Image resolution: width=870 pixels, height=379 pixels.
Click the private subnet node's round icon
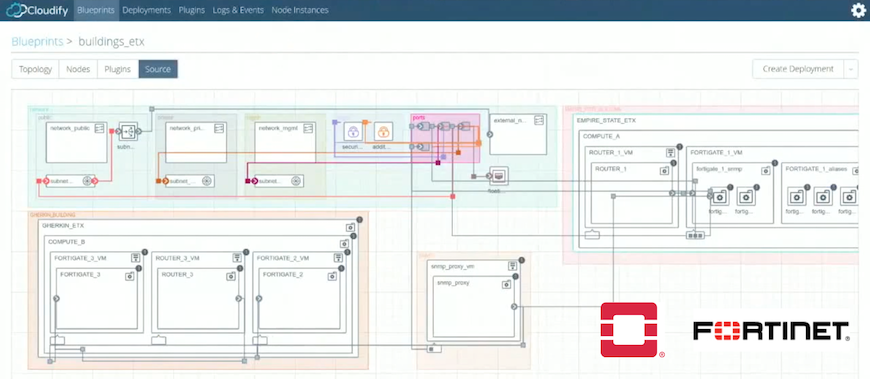206,181
